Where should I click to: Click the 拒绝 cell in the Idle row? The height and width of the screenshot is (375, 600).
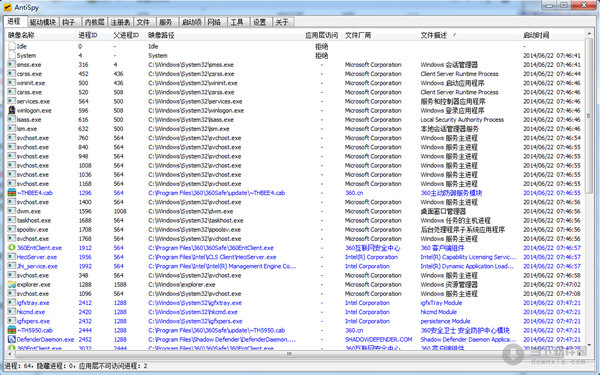pyautogui.click(x=322, y=46)
